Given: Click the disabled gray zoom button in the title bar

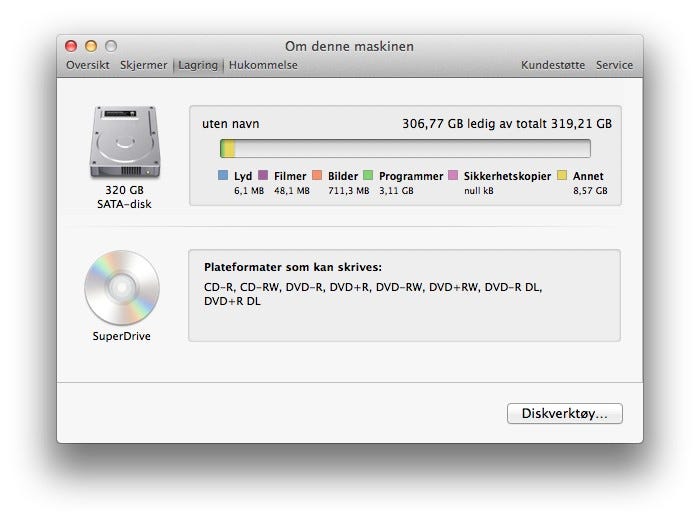Looking at the screenshot, I should [x=111, y=46].
